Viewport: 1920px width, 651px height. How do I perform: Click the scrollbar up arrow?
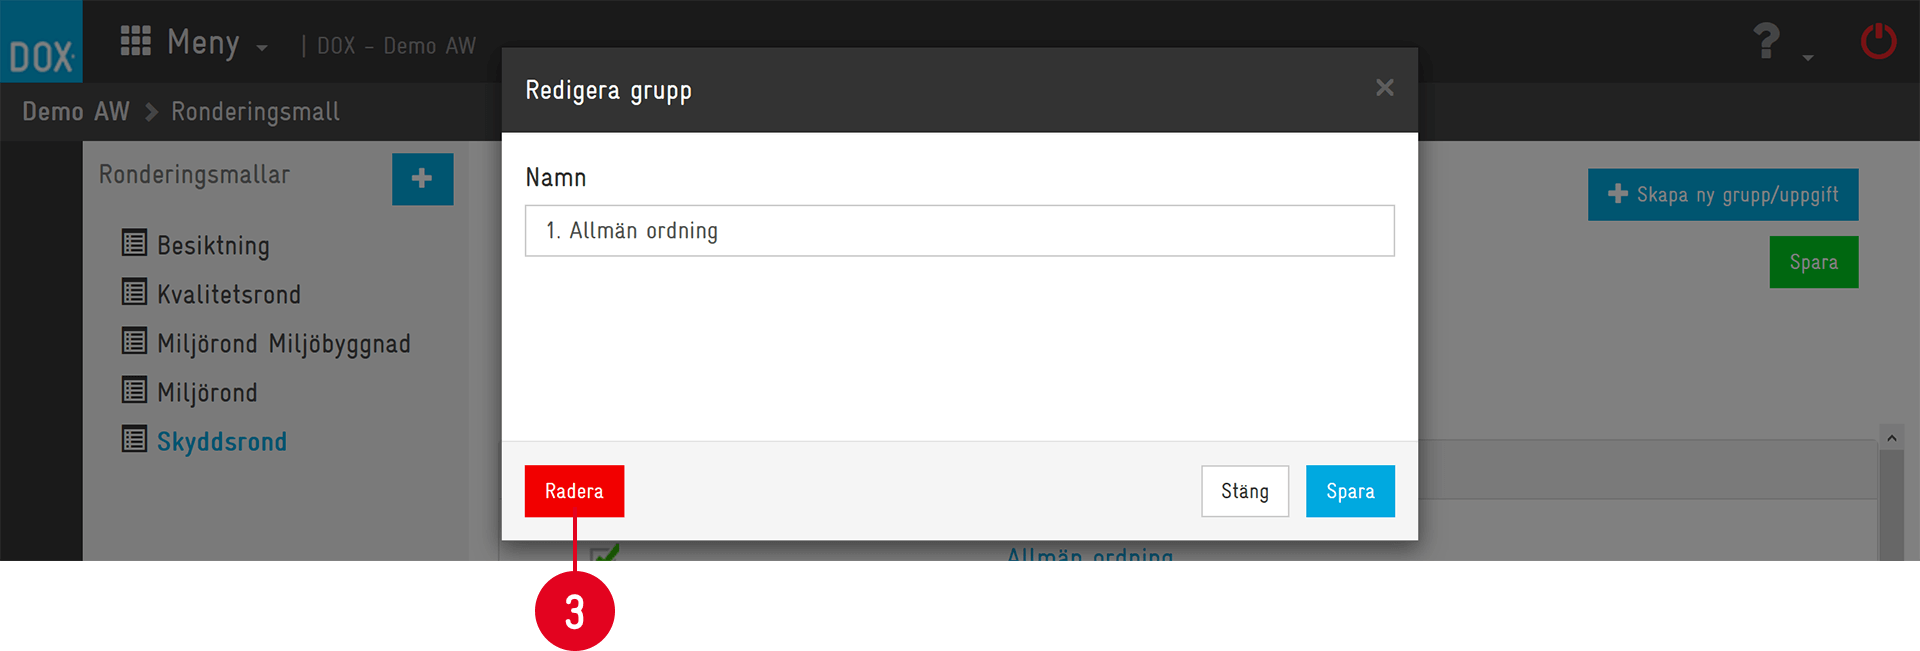pos(1891,438)
